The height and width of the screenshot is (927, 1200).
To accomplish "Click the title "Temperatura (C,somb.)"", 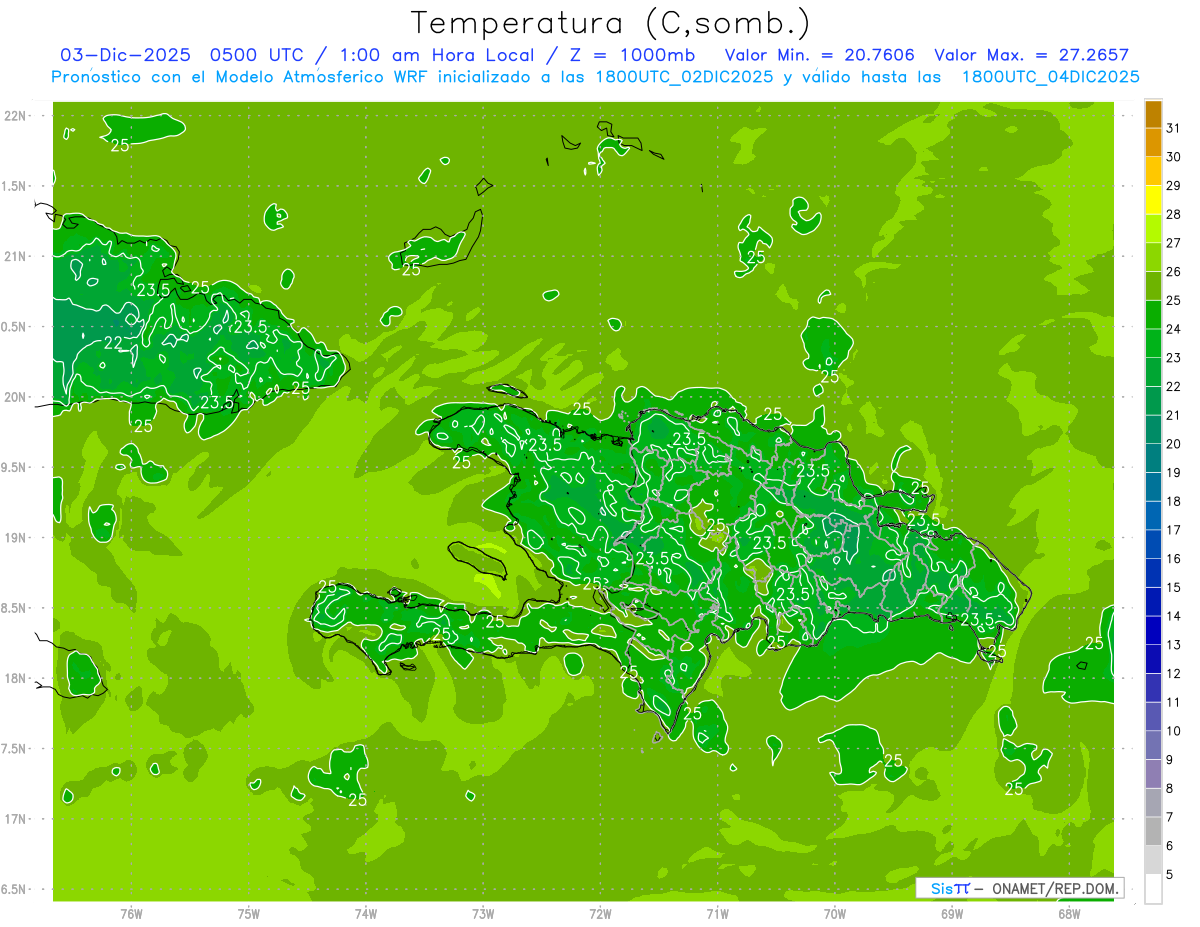I will point(611,23).
